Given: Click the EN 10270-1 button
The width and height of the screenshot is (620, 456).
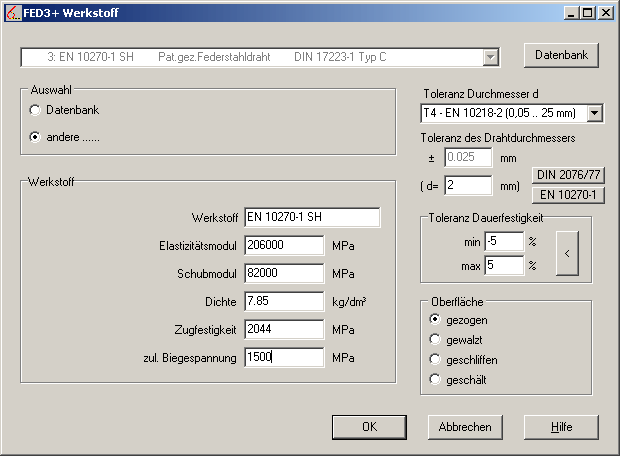Looking at the screenshot, I should (570, 194).
